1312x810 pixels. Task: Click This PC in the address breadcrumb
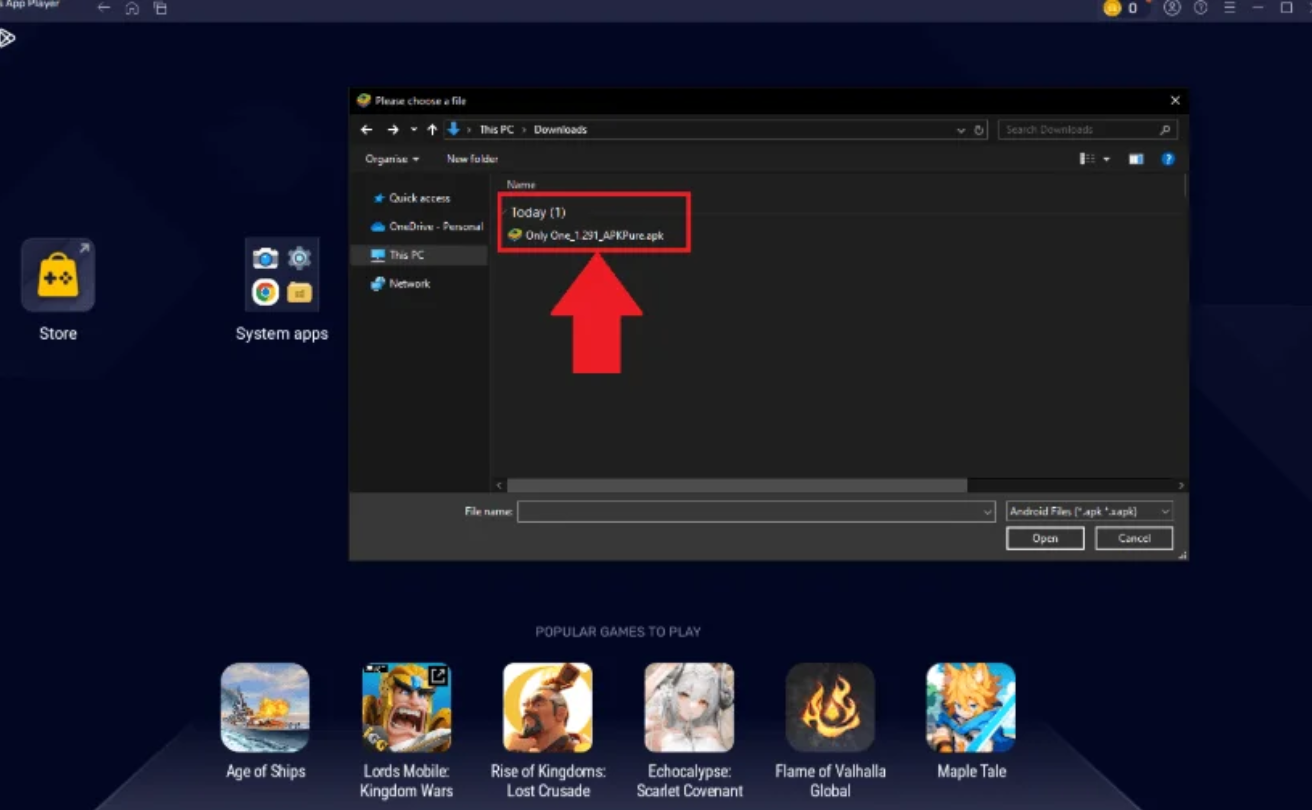[496, 130]
